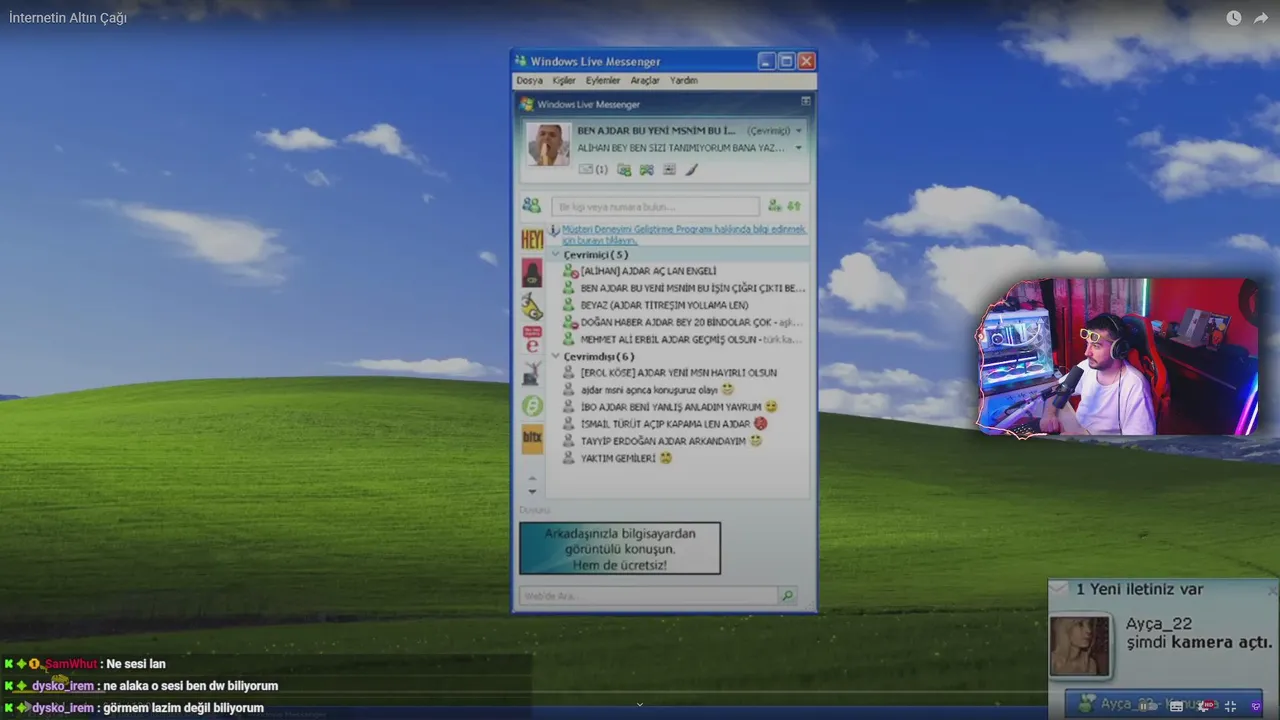Image resolution: width=1280 pixels, height=720 pixels.
Task: Click the yellow tag sidebar tab icon
Action: click(532, 306)
